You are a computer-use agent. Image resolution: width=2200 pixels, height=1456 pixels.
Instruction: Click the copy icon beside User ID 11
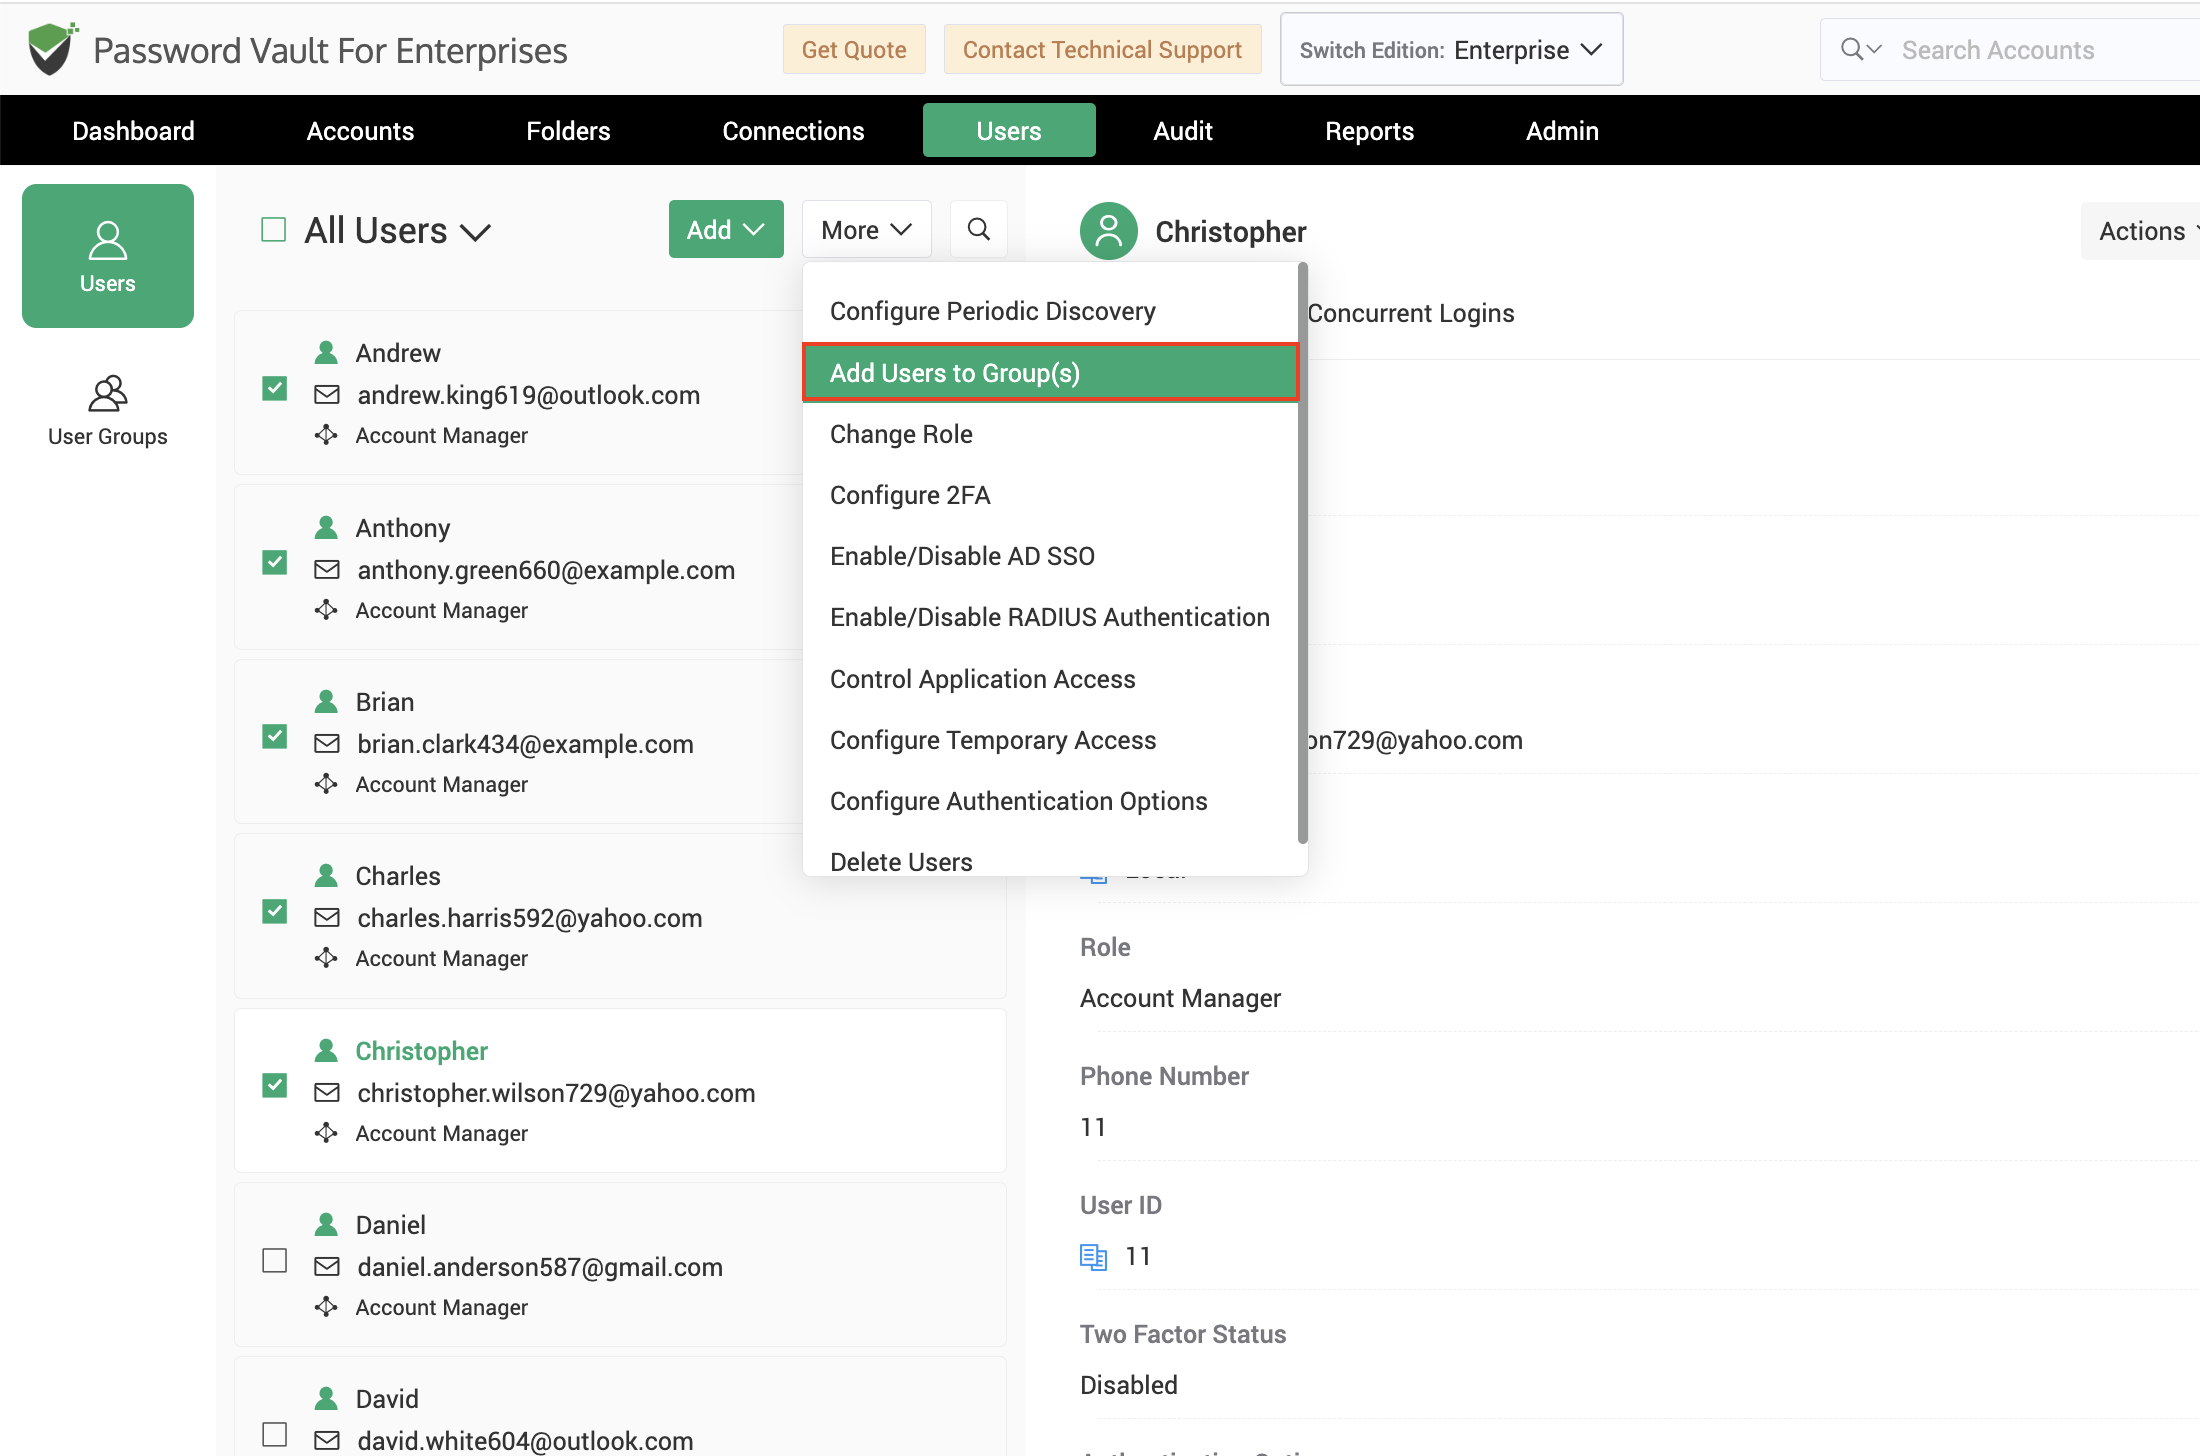pos(1093,1257)
